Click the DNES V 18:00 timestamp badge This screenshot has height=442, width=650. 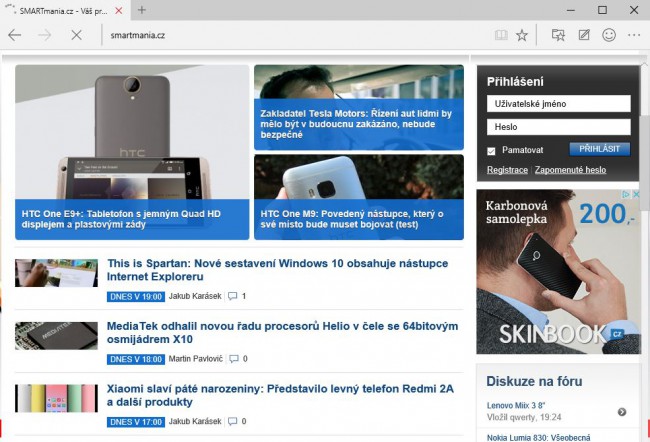point(136,359)
